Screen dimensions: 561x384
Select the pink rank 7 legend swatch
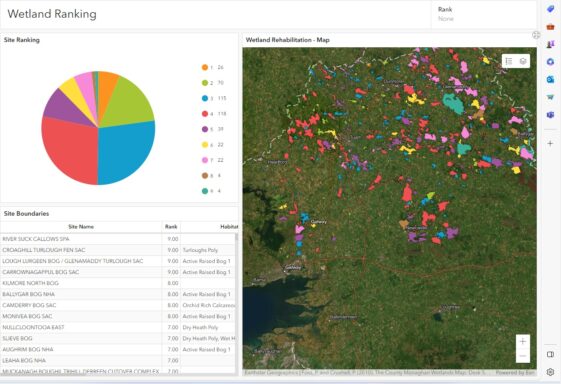(x=205, y=160)
